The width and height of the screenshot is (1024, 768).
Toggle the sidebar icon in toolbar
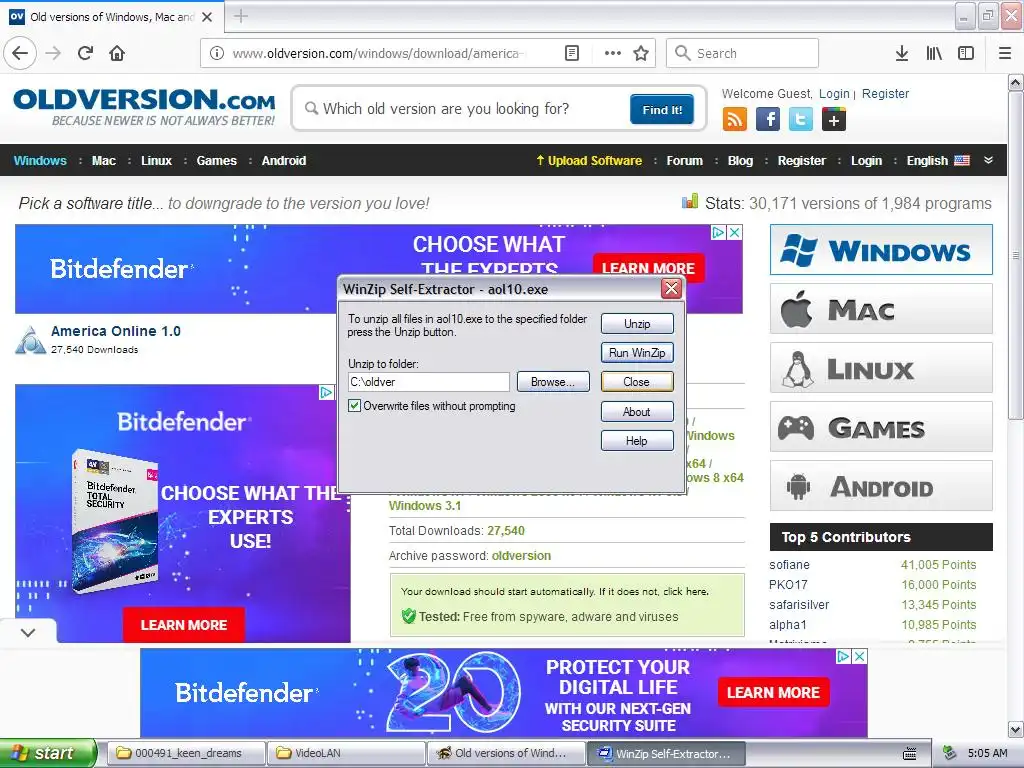[966, 53]
